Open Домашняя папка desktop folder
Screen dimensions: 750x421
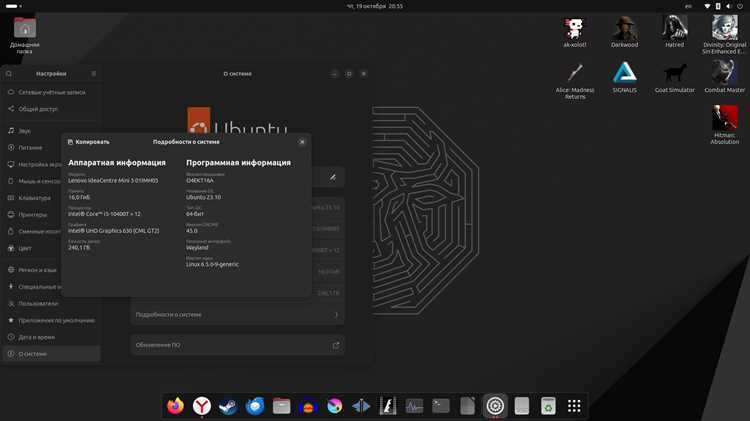[25, 35]
